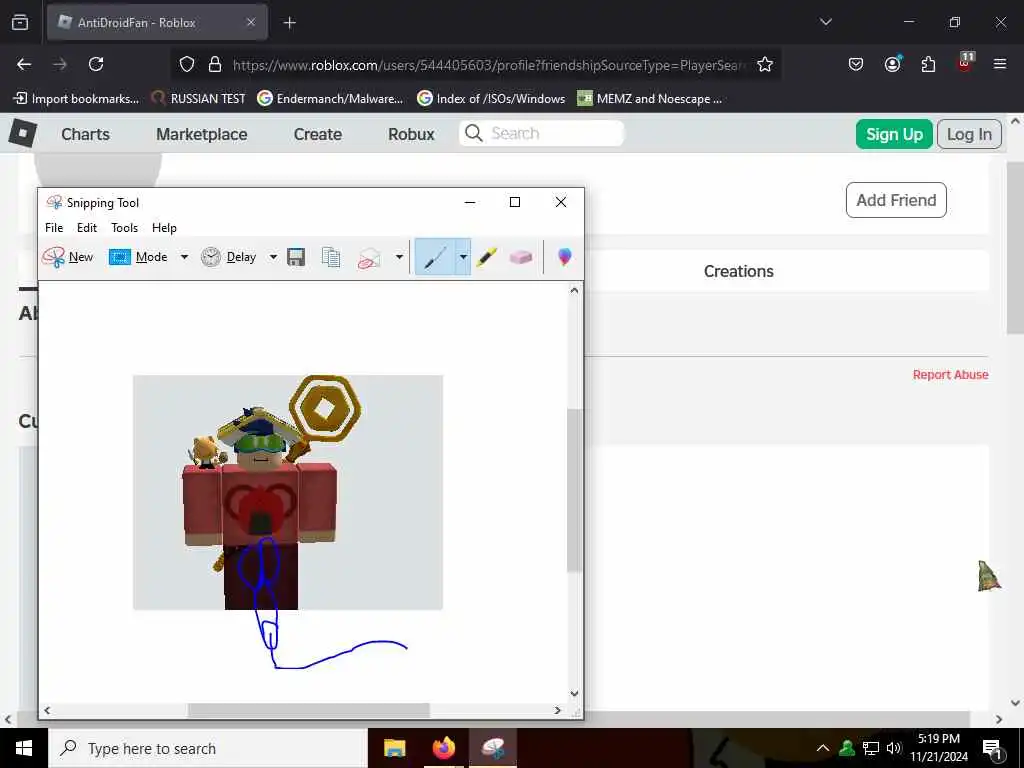
Task: Open the uBlock extension icon with badge 11
Action: pyautogui.click(x=965, y=62)
